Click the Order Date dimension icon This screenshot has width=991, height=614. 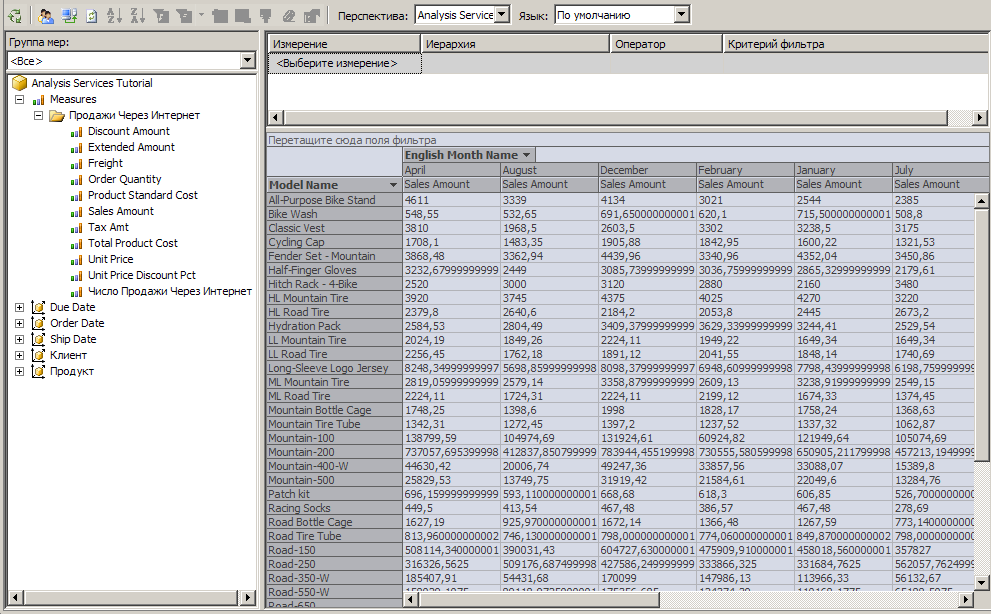coord(39,323)
